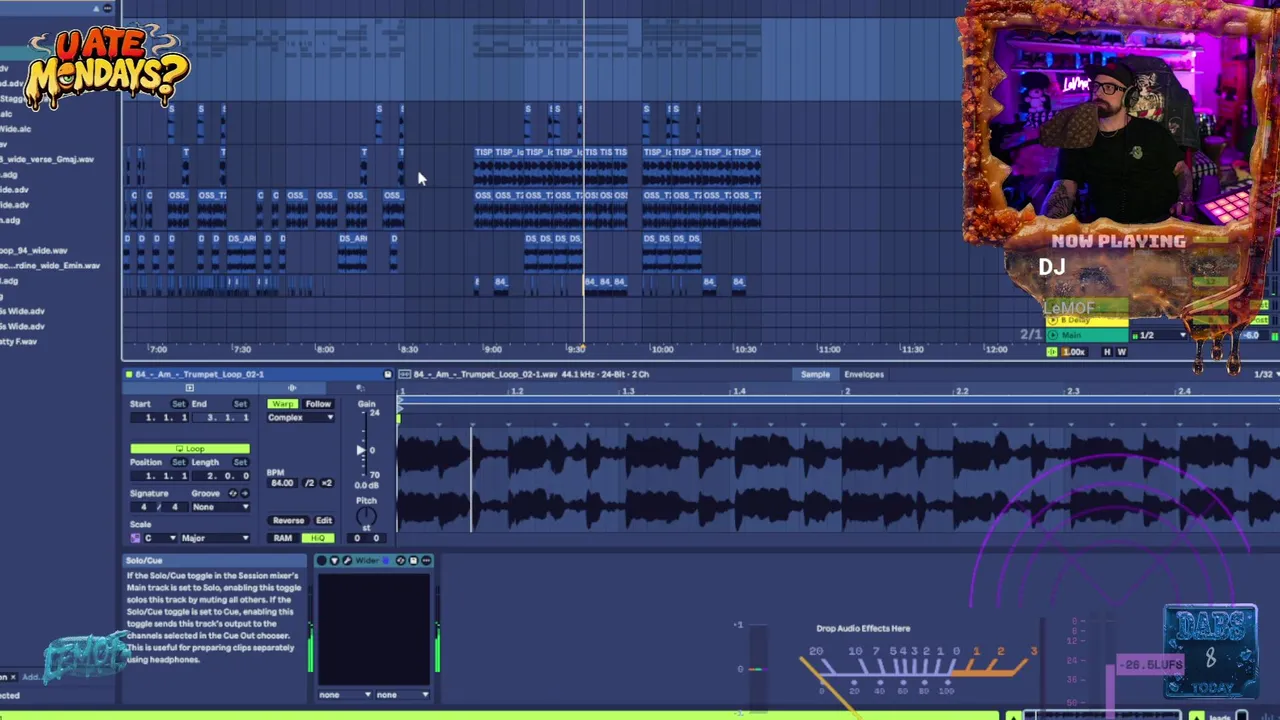Click the green zoom-to-selection icon below Main
This screenshot has height=720, width=1280.
(x=1052, y=352)
